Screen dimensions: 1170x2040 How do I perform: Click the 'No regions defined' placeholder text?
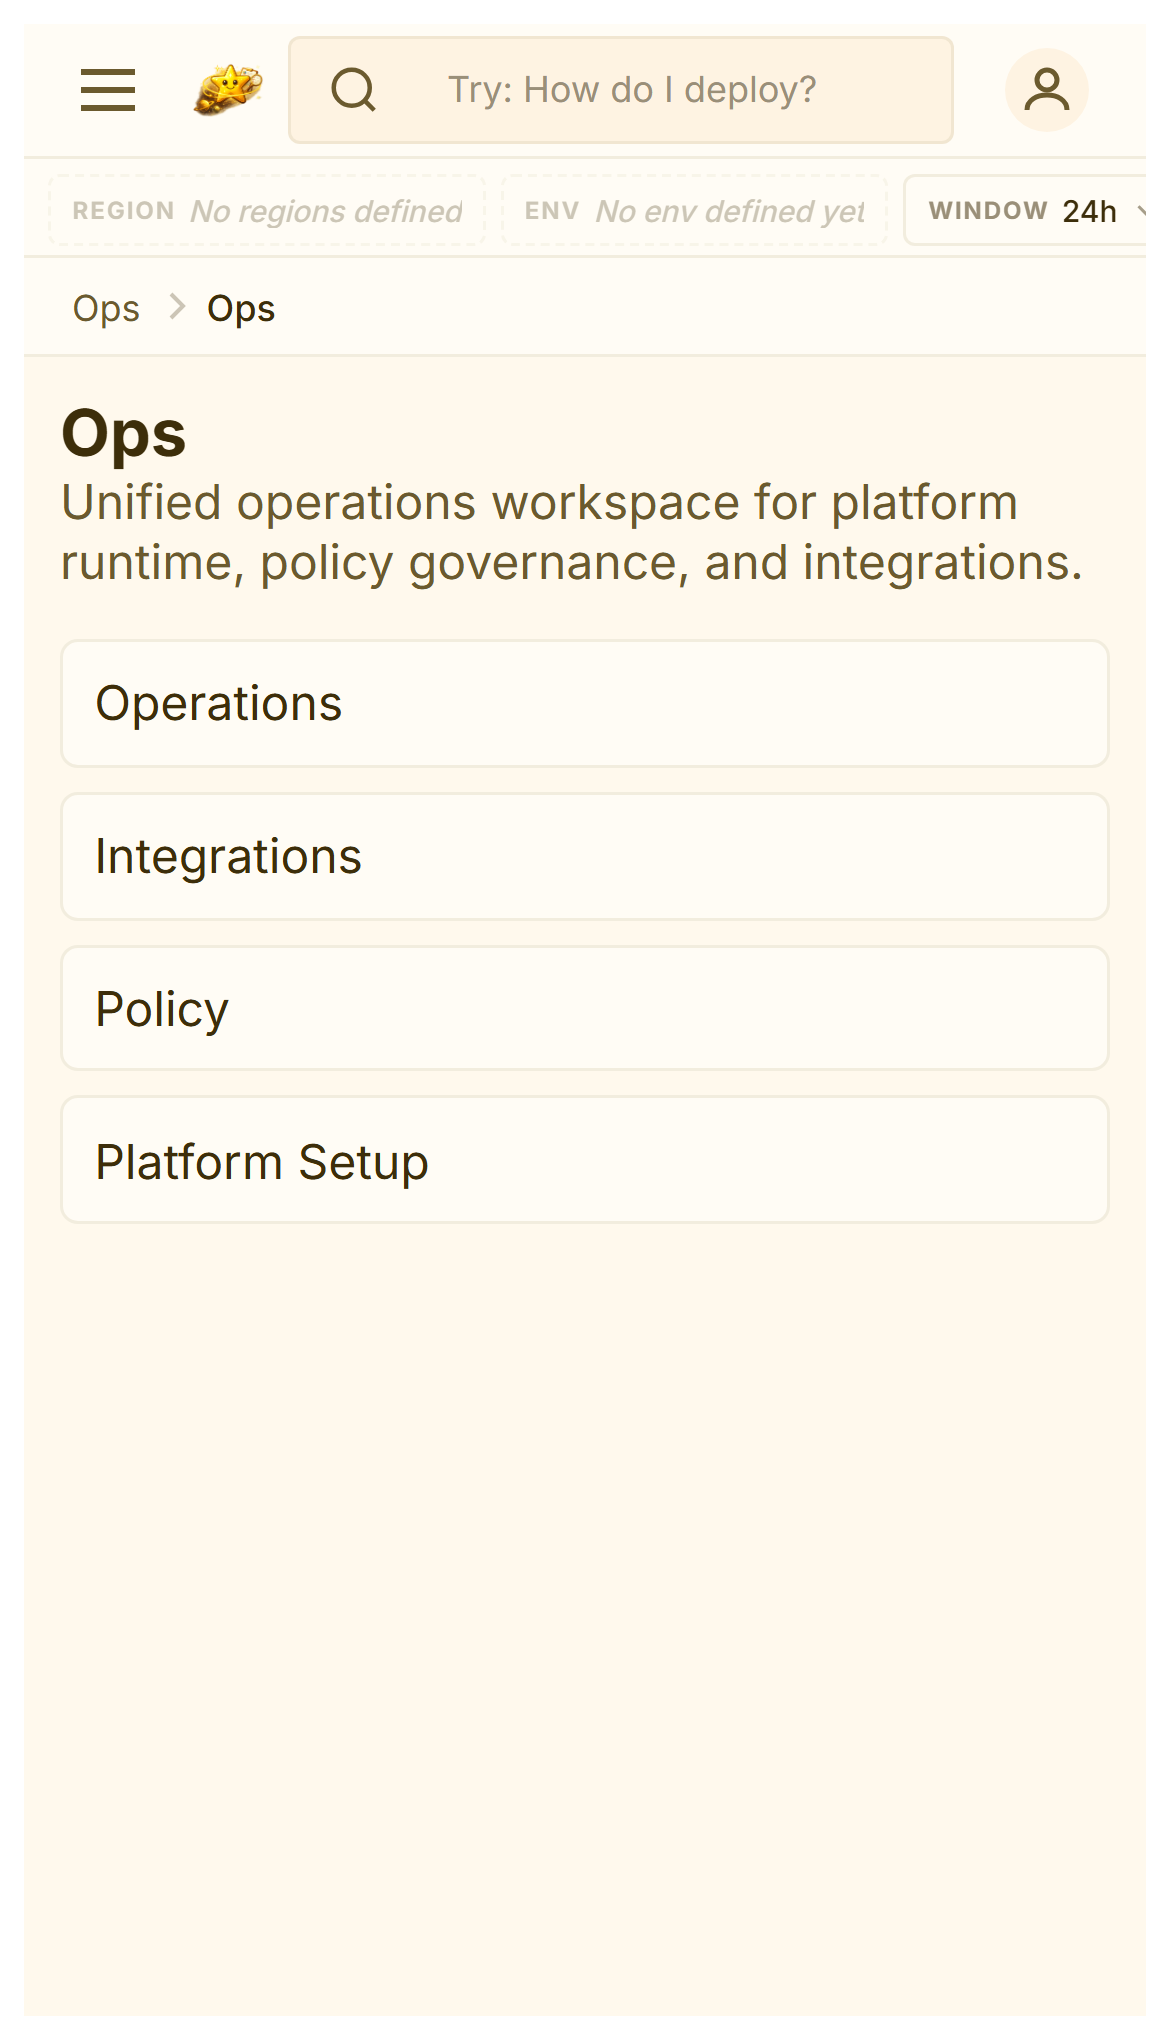pyautogui.click(x=326, y=211)
